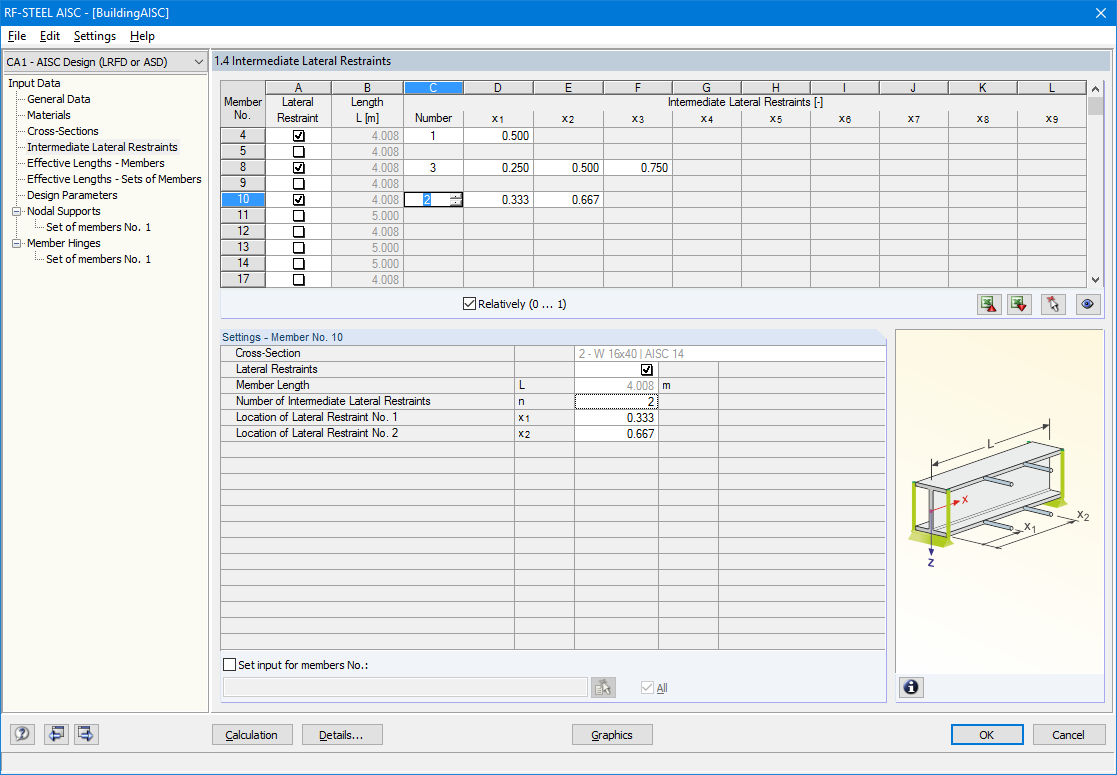Click the Graphics button

click(612, 734)
